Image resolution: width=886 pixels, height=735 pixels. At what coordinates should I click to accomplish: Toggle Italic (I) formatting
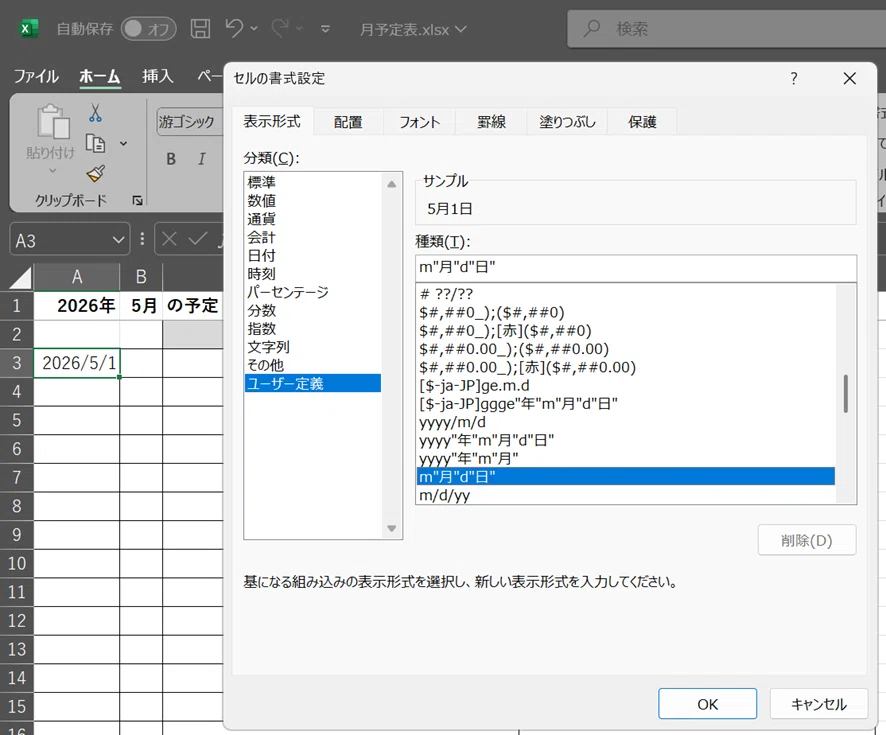coord(202,159)
